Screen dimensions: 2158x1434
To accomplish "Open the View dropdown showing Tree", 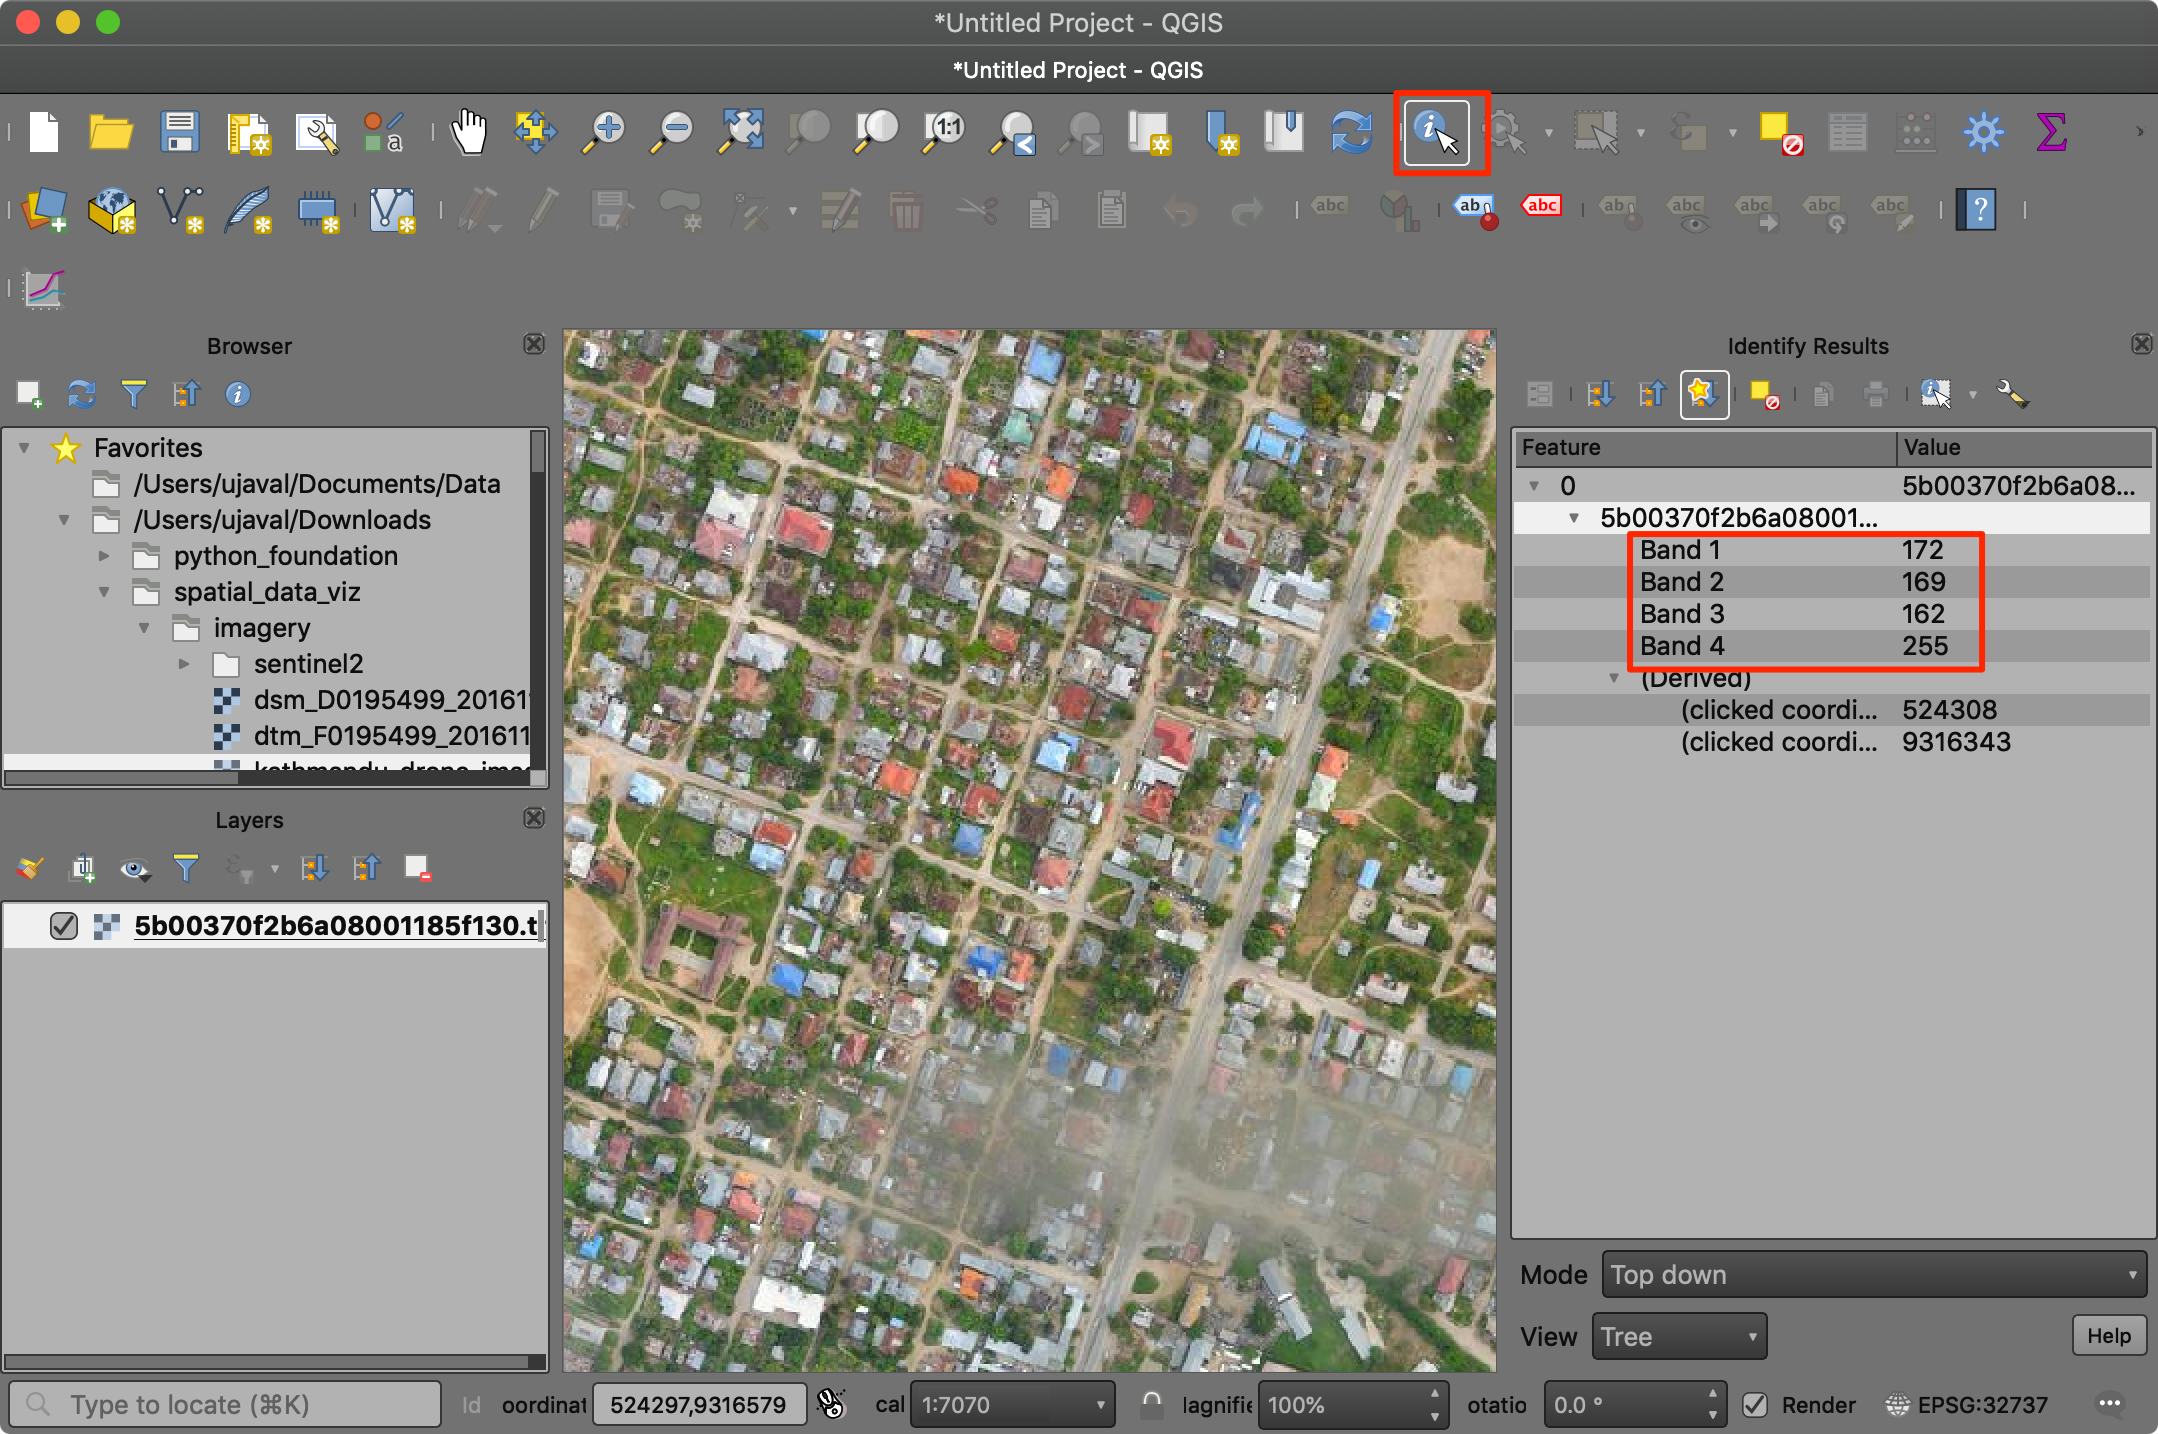I will pyautogui.click(x=1678, y=1336).
